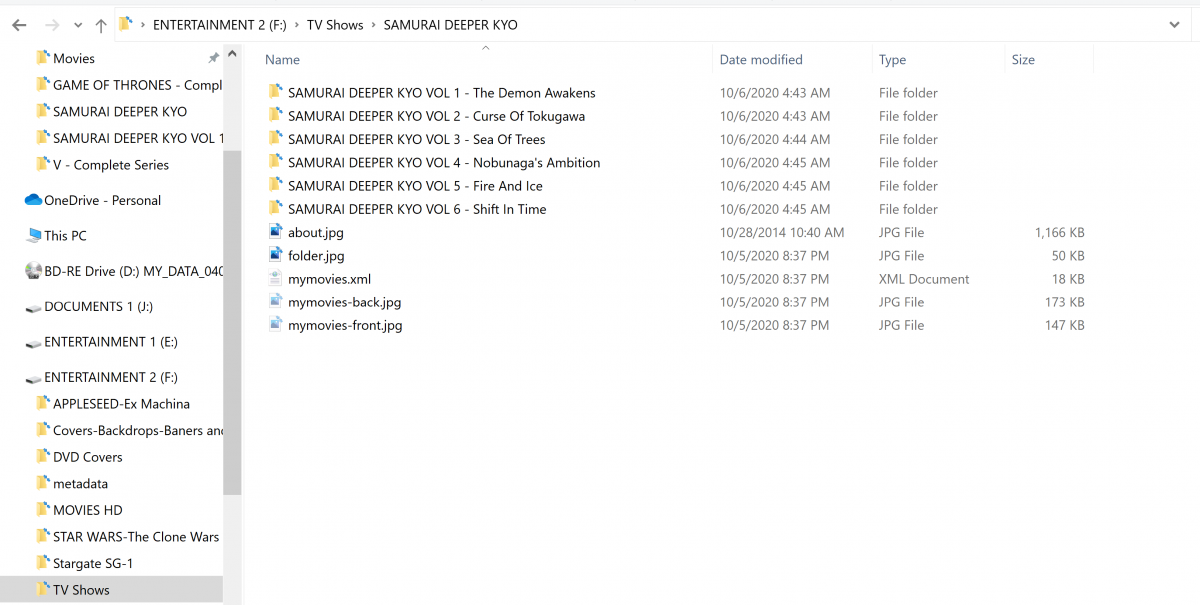Select folder icon of VOL 3 - Sea Of Trees
1200x605 pixels.
click(276, 139)
